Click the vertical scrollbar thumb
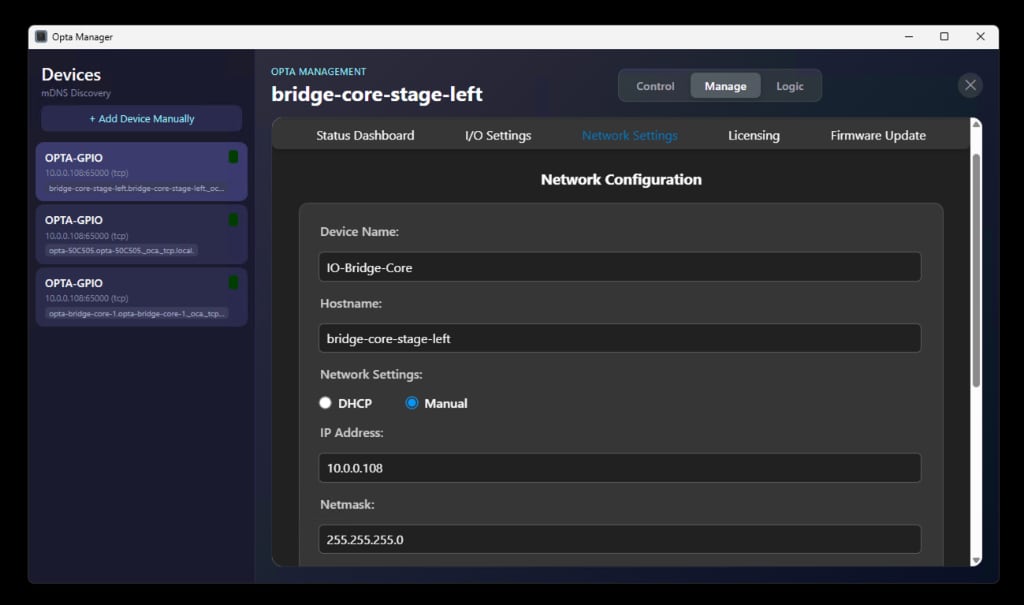 (976, 270)
